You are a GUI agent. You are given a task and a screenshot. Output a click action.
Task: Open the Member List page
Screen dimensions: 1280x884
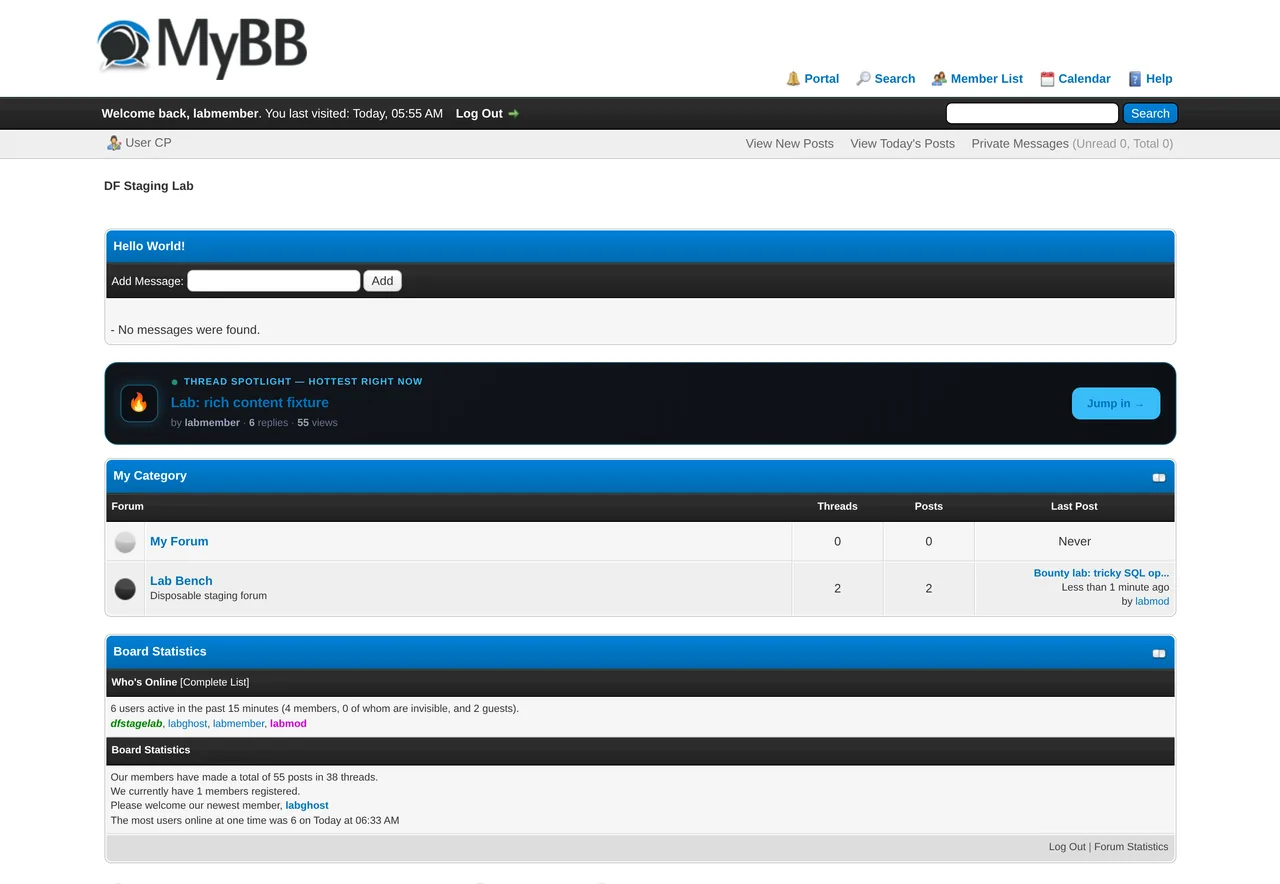[x=987, y=79]
